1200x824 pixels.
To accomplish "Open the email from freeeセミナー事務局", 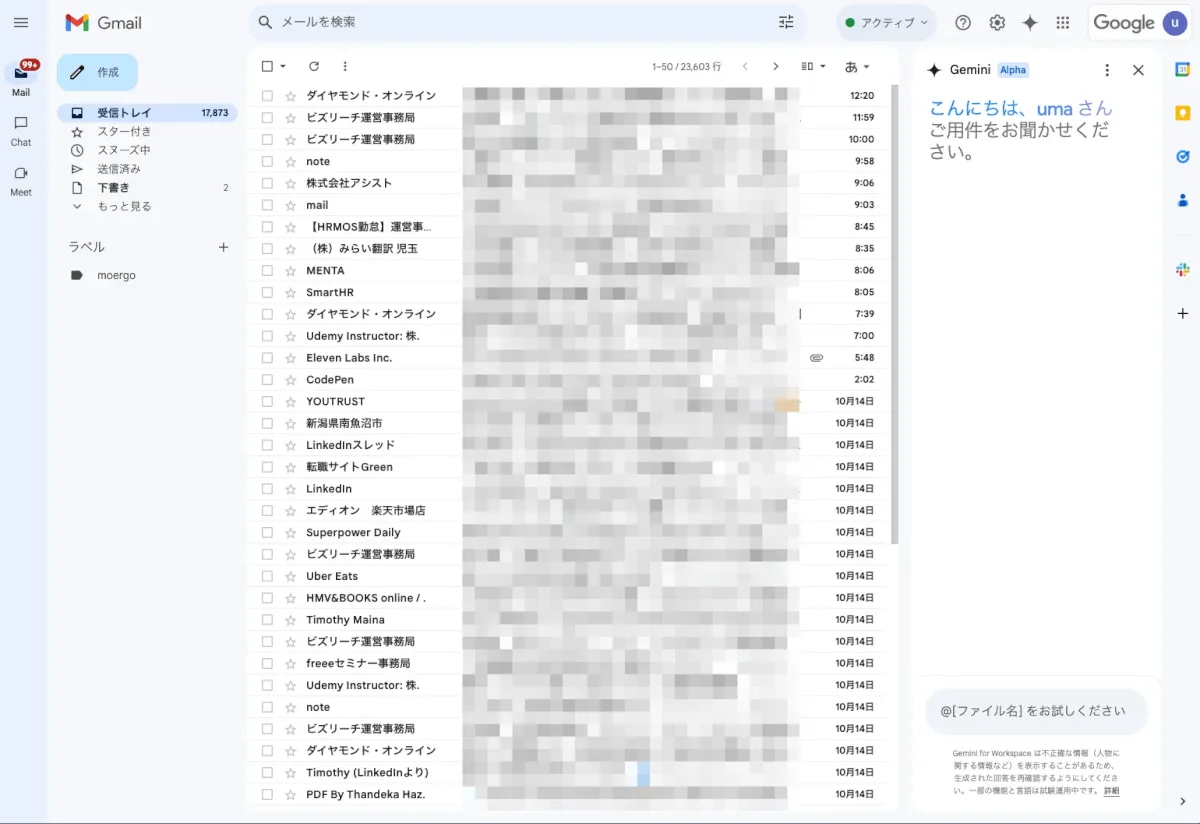I will coord(567,663).
